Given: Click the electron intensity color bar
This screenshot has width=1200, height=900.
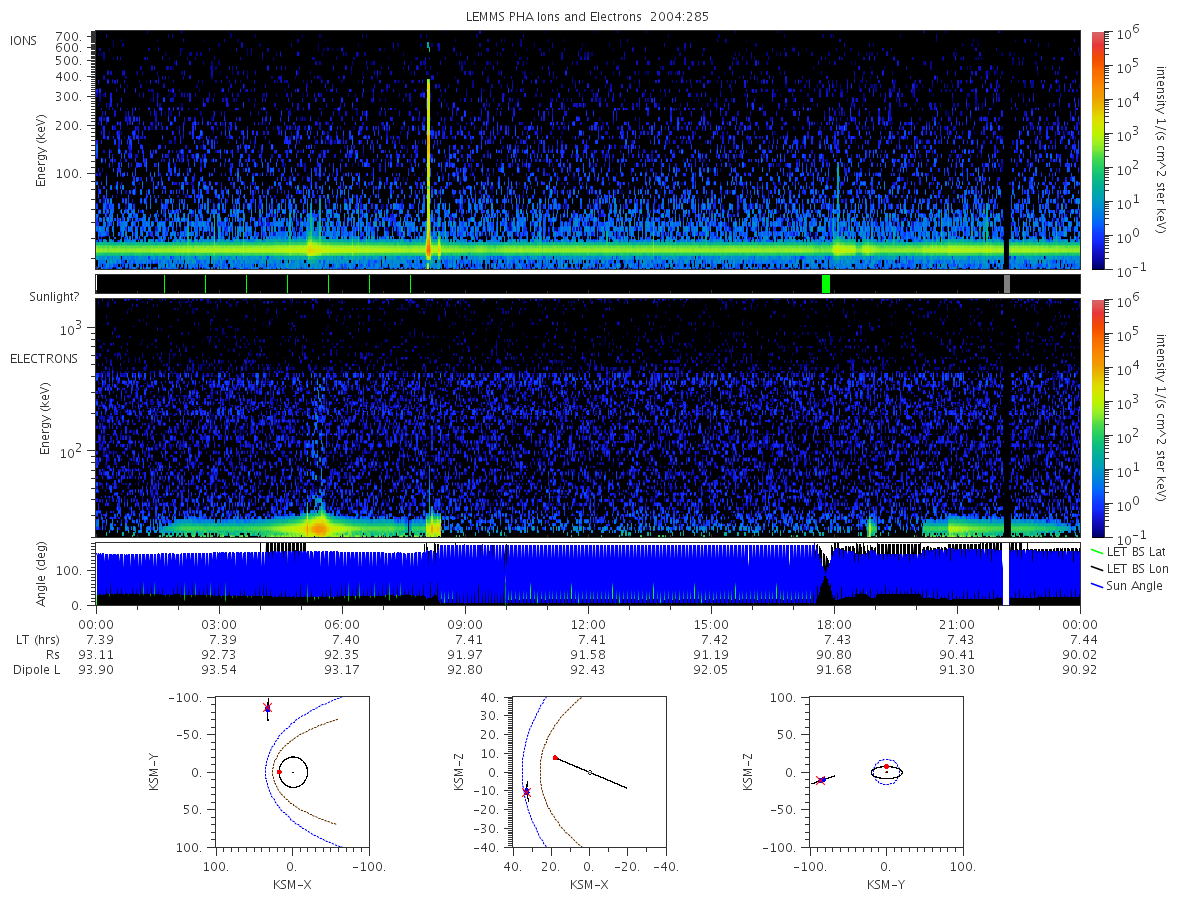Looking at the screenshot, I should pyautogui.click(x=1098, y=418).
